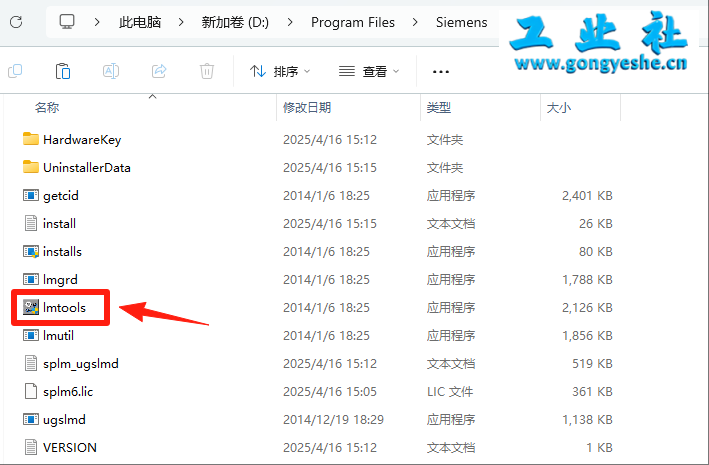Click the 26 KB size cell
This screenshot has height=465, width=709.
click(x=596, y=223)
